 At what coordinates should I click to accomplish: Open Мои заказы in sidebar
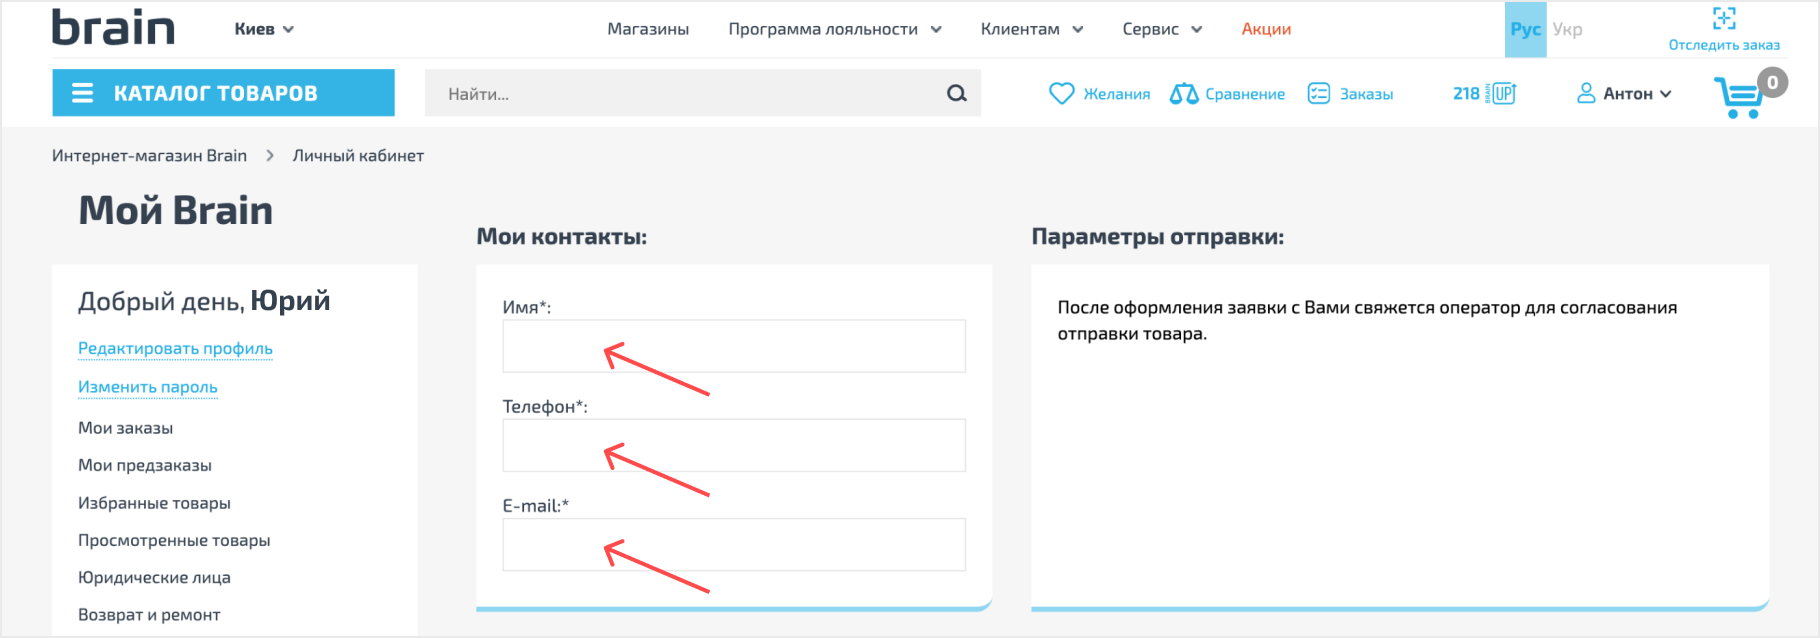point(125,428)
